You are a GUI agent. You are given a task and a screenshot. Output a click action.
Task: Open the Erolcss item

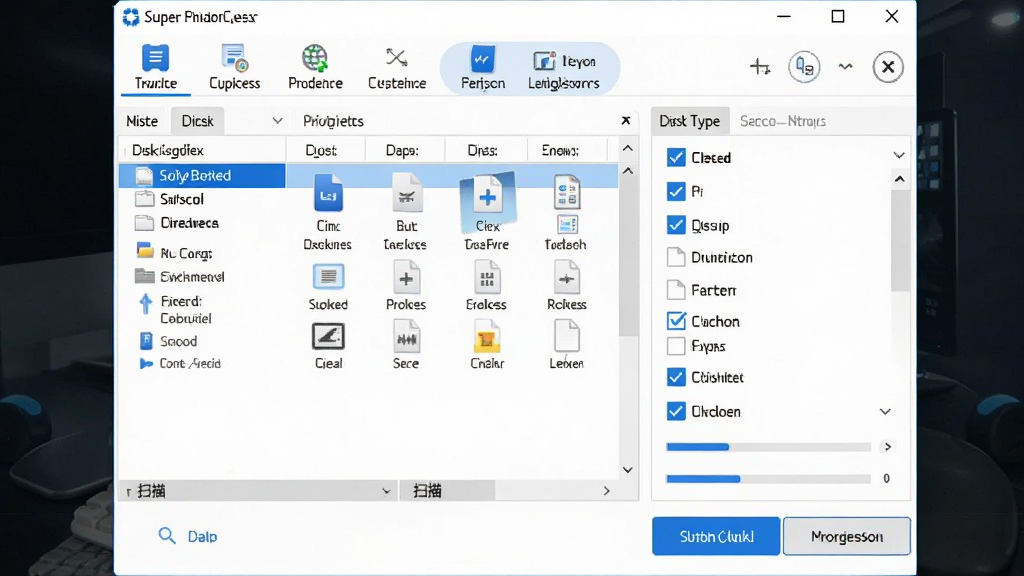tap(487, 285)
